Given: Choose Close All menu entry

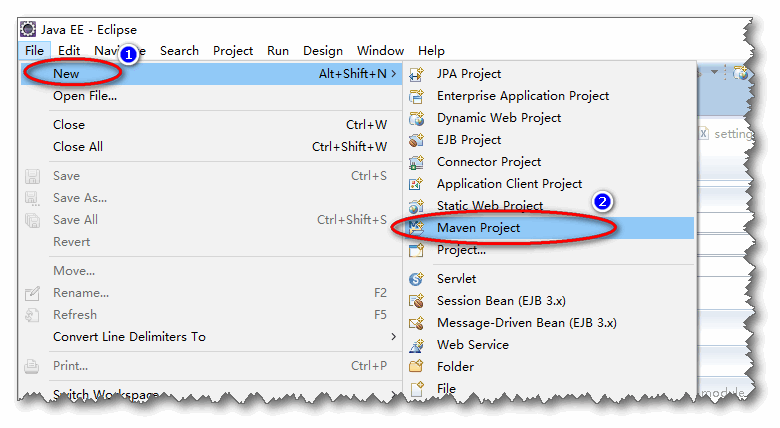Looking at the screenshot, I should pyautogui.click(x=211, y=147).
